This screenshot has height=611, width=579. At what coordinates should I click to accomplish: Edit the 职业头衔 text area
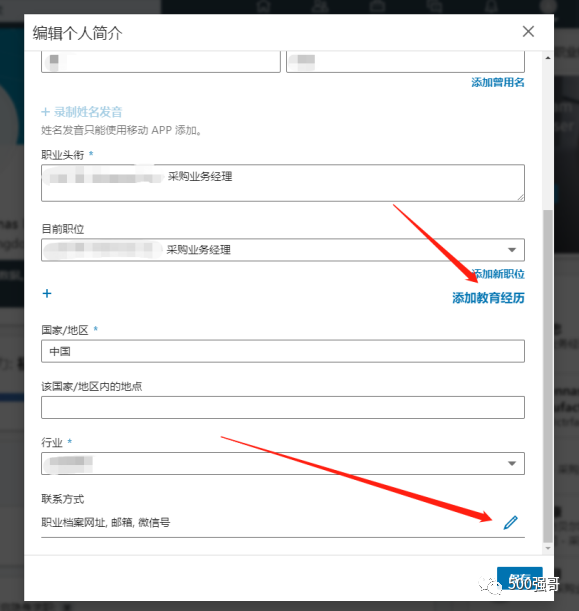283,183
